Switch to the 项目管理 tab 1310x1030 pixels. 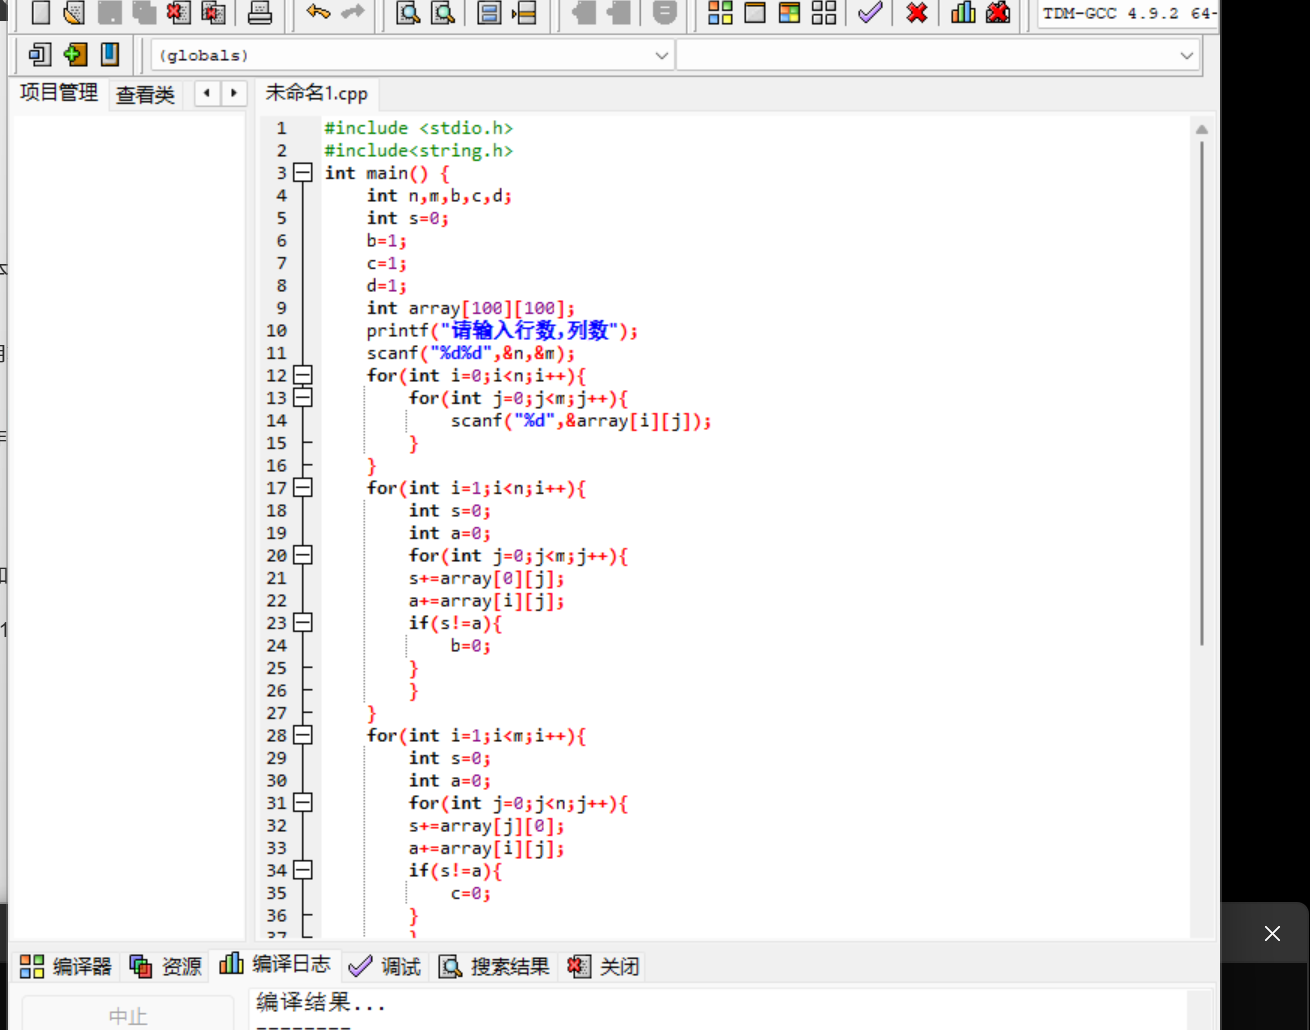pos(59,93)
